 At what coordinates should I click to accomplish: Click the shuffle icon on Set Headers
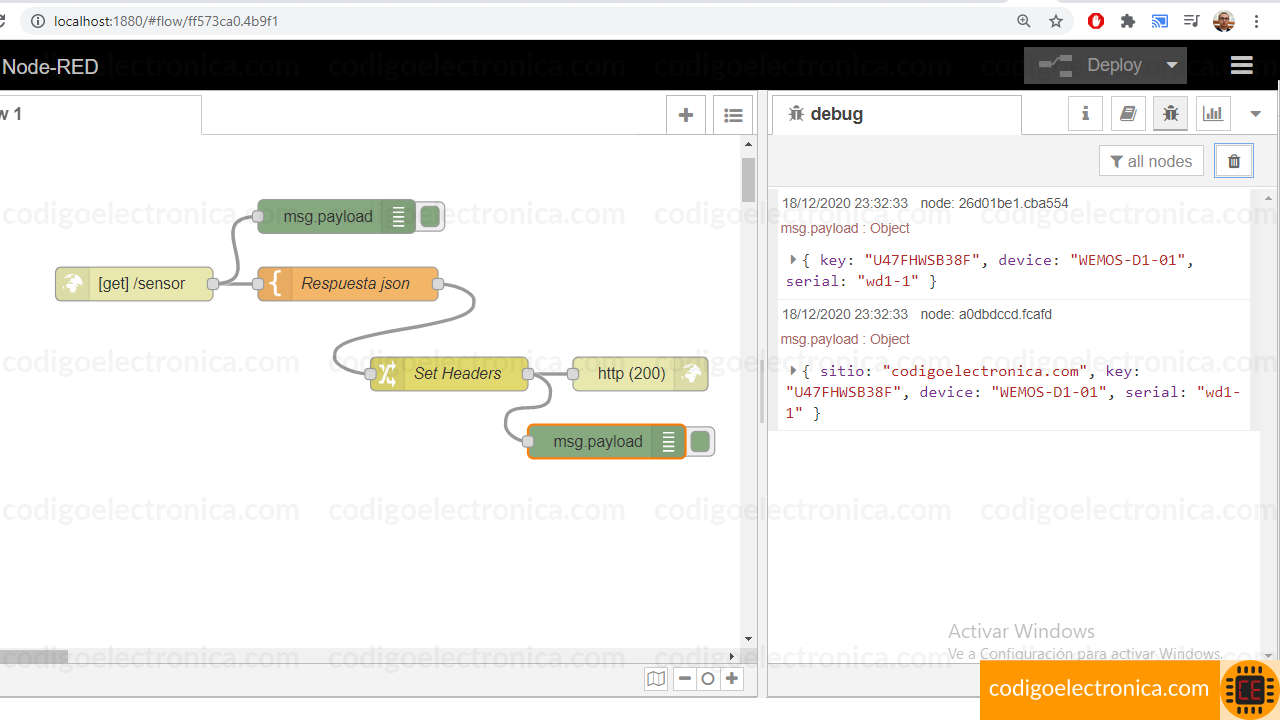[x=387, y=373]
